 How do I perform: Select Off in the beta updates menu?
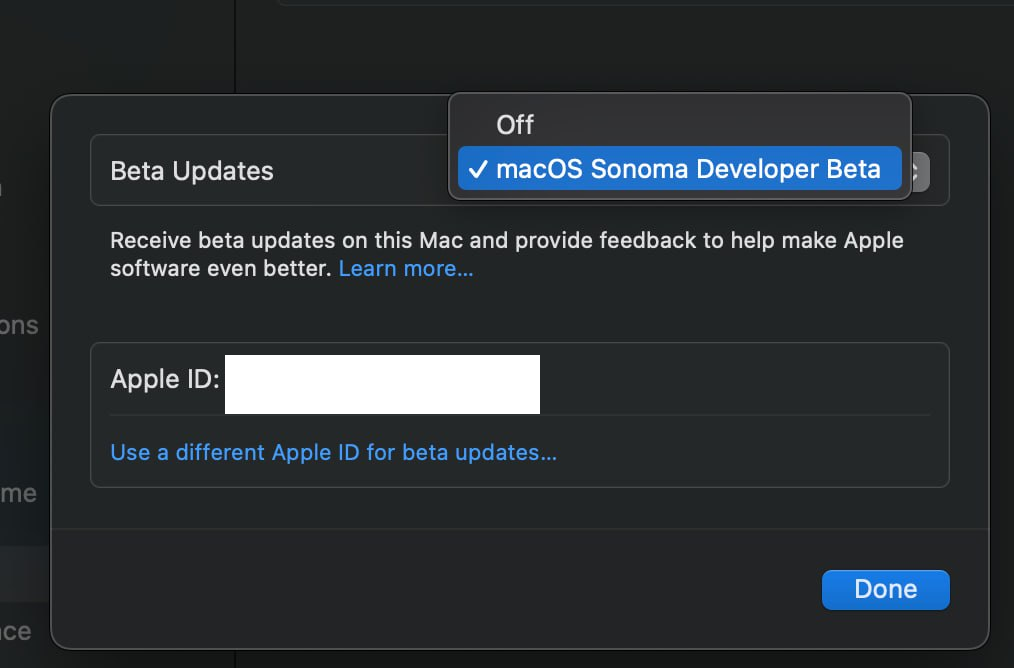pyautogui.click(x=515, y=125)
